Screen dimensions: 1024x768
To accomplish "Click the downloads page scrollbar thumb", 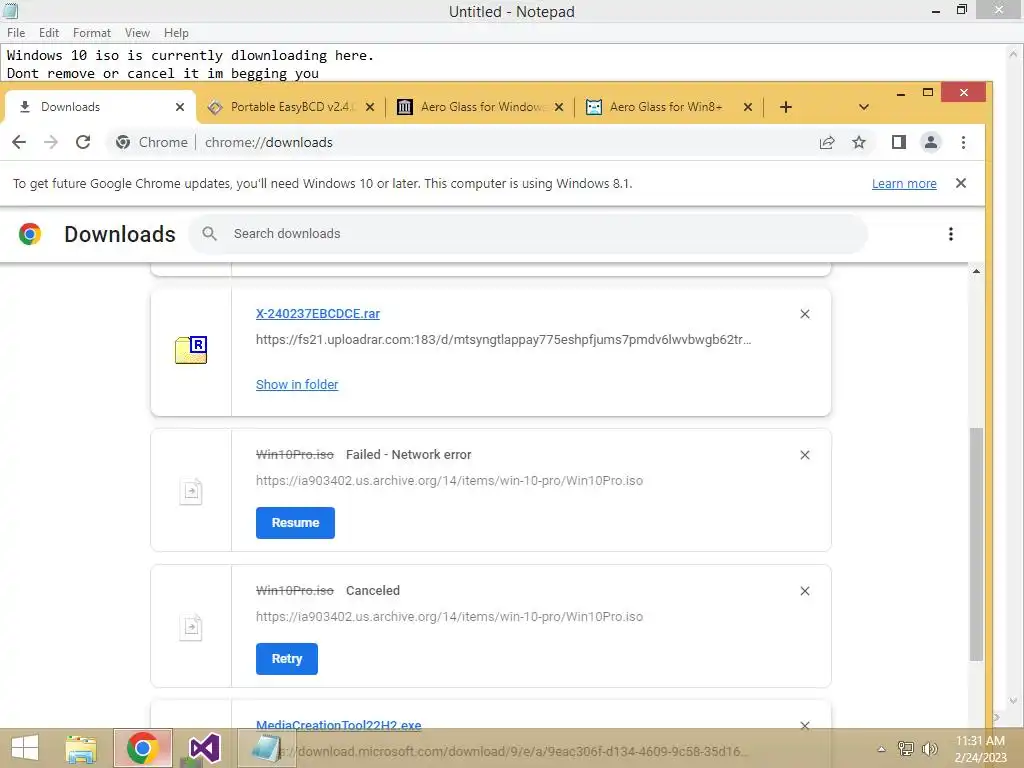I will click(x=976, y=545).
